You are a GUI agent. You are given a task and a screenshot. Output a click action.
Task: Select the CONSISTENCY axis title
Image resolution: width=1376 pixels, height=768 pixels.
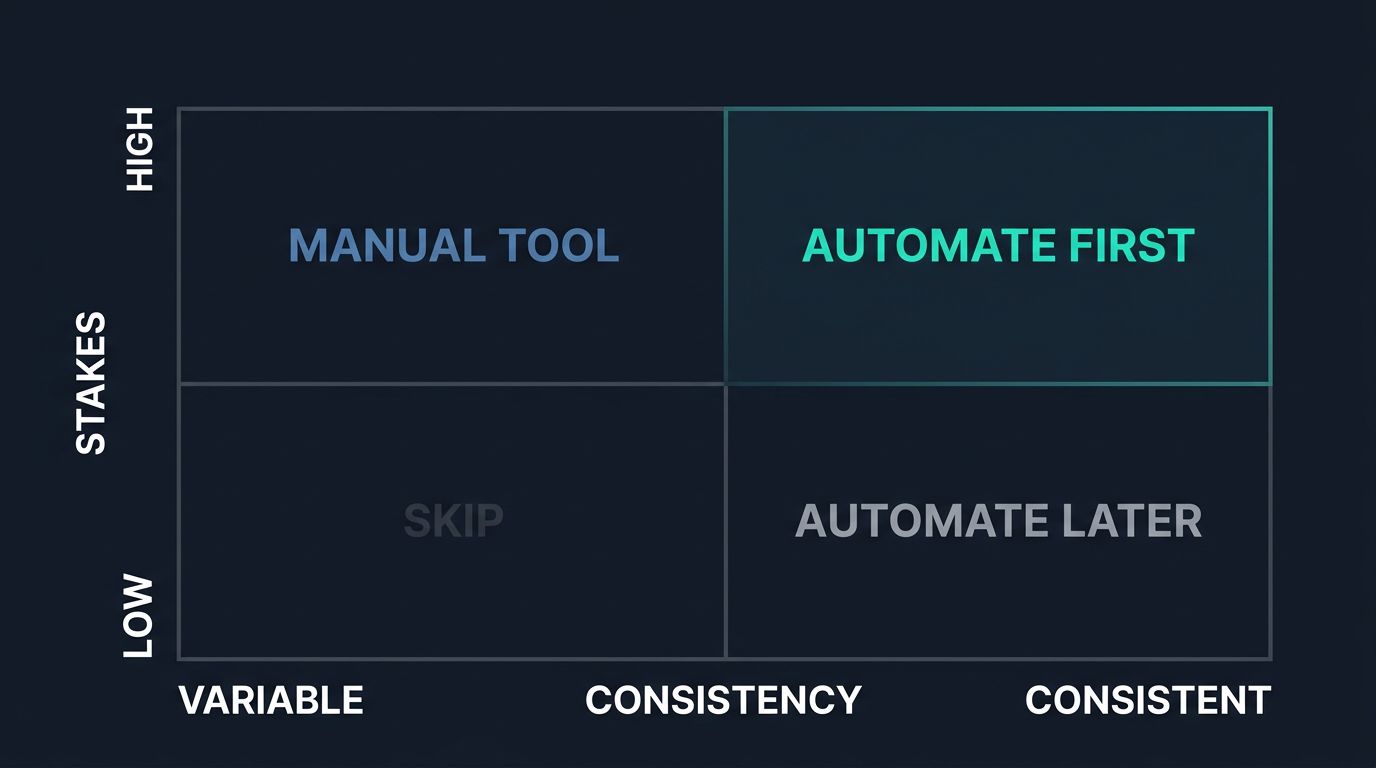click(723, 700)
